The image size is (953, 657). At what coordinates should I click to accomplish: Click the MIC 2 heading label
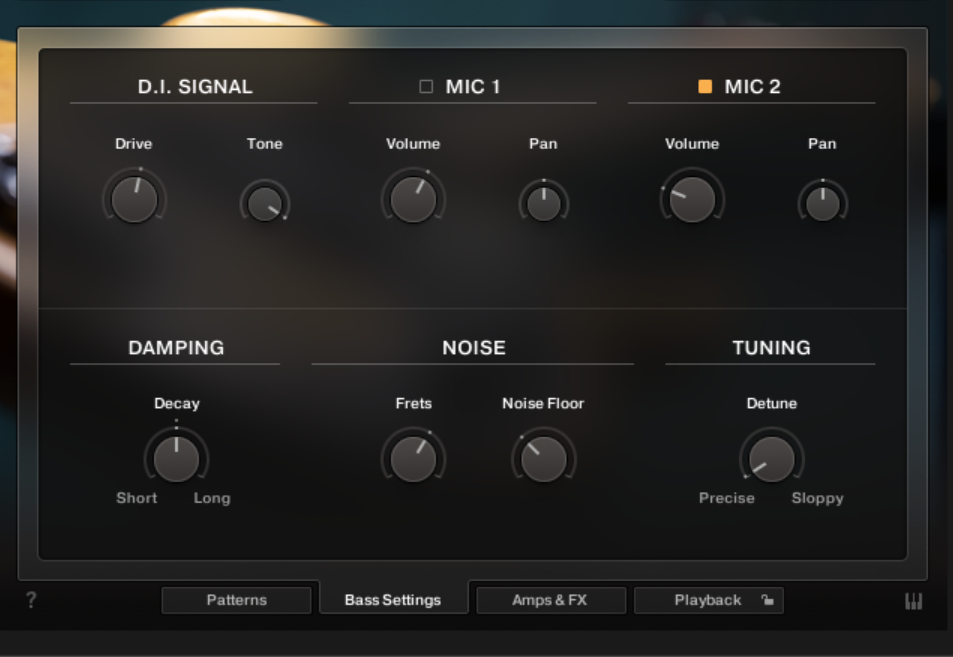click(x=752, y=87)
